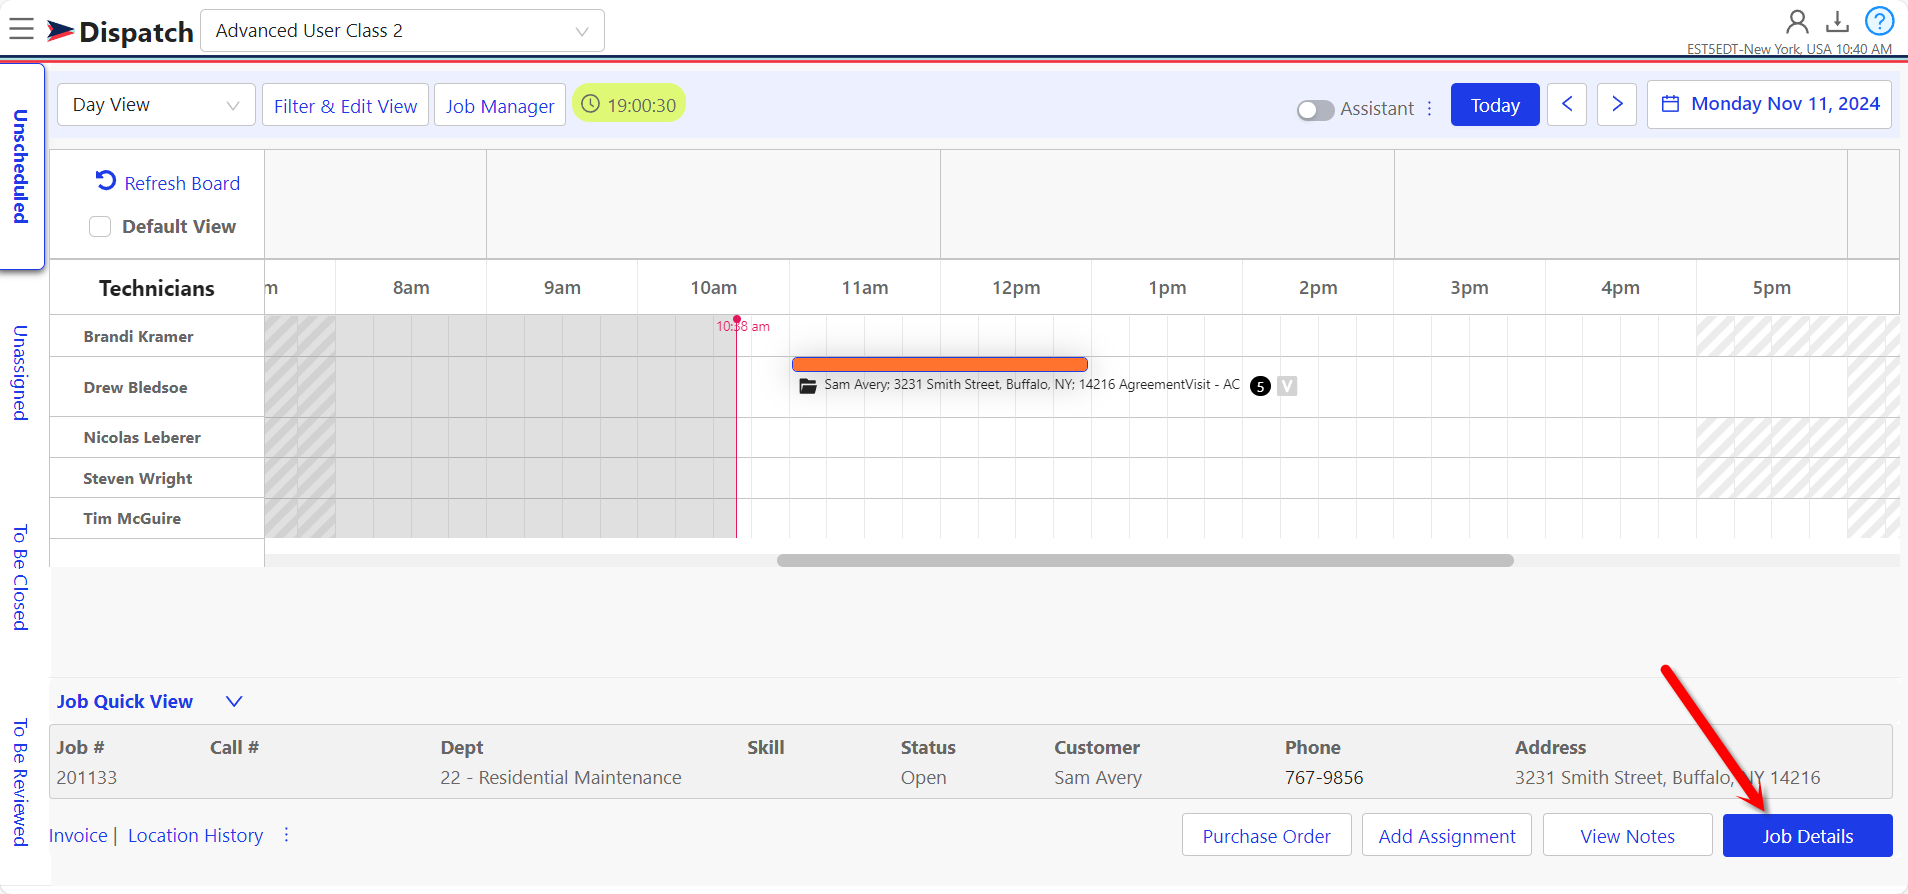Click the Sam Avery job description text
1908x894 pixels.
coord(1031,385)
